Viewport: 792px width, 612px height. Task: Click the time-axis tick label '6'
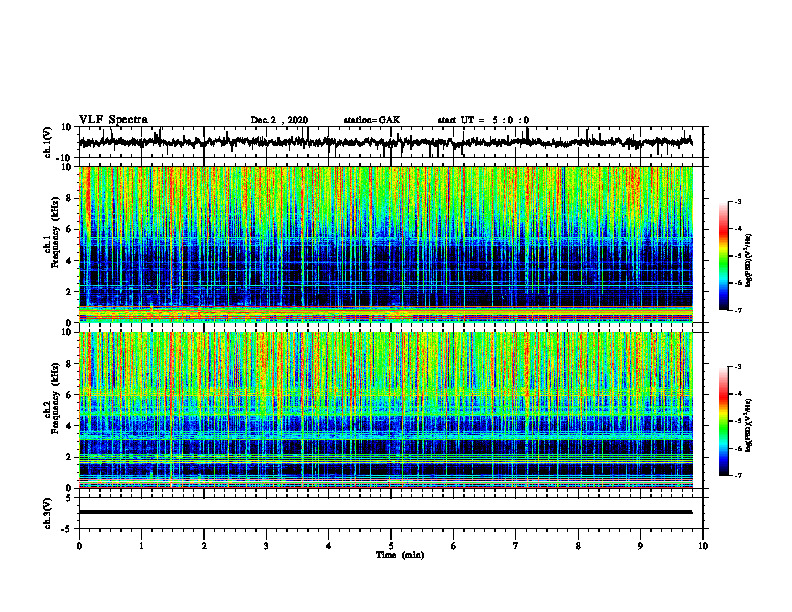[x=454, y=546]
